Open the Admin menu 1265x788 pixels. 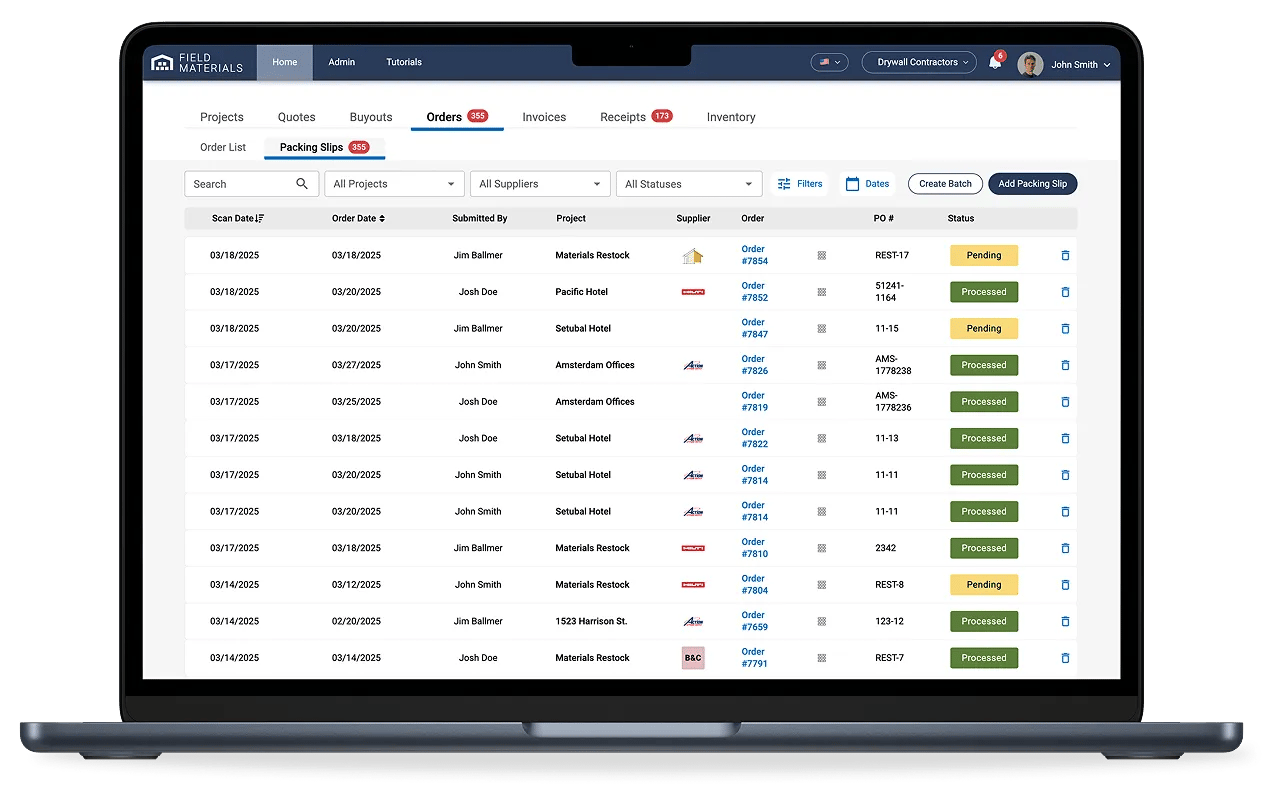pos(342,62)
